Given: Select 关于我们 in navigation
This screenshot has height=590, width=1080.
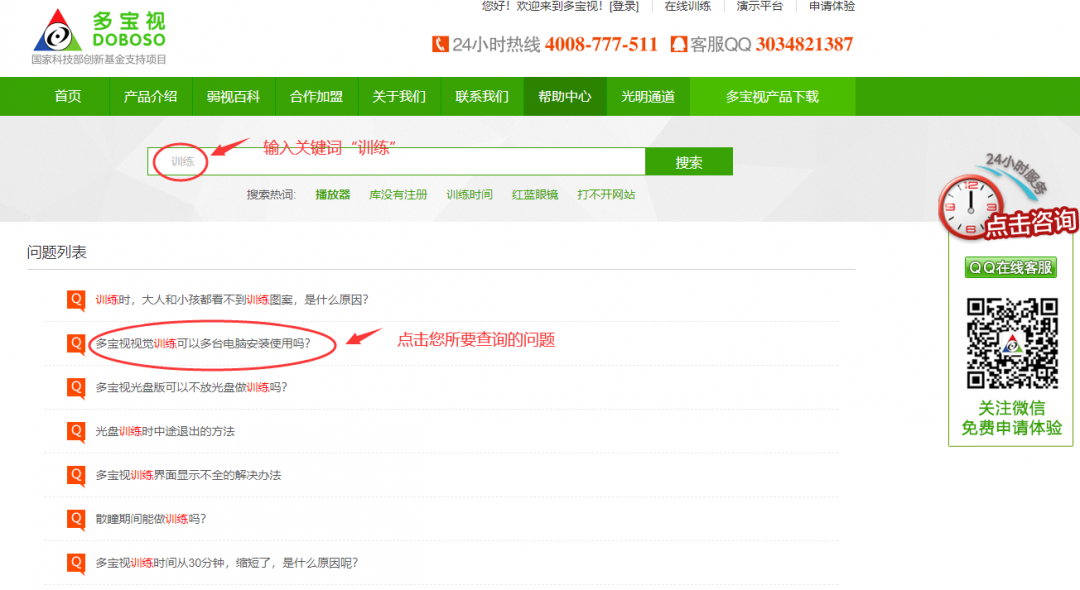Looking at the screenshot, I should [x=399, y=96].
